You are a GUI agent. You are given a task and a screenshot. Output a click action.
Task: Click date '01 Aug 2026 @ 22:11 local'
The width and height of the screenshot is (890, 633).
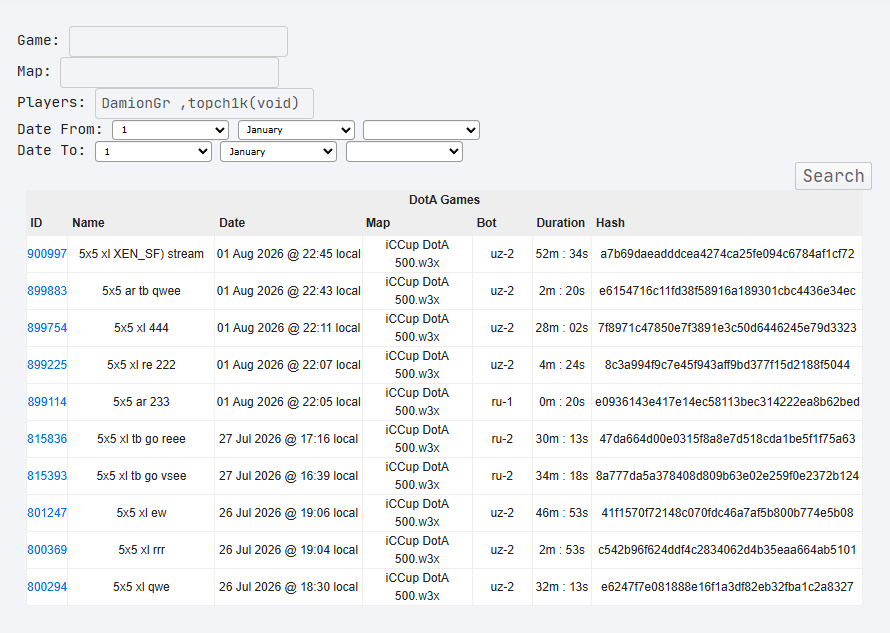click(x=288, y=328)
